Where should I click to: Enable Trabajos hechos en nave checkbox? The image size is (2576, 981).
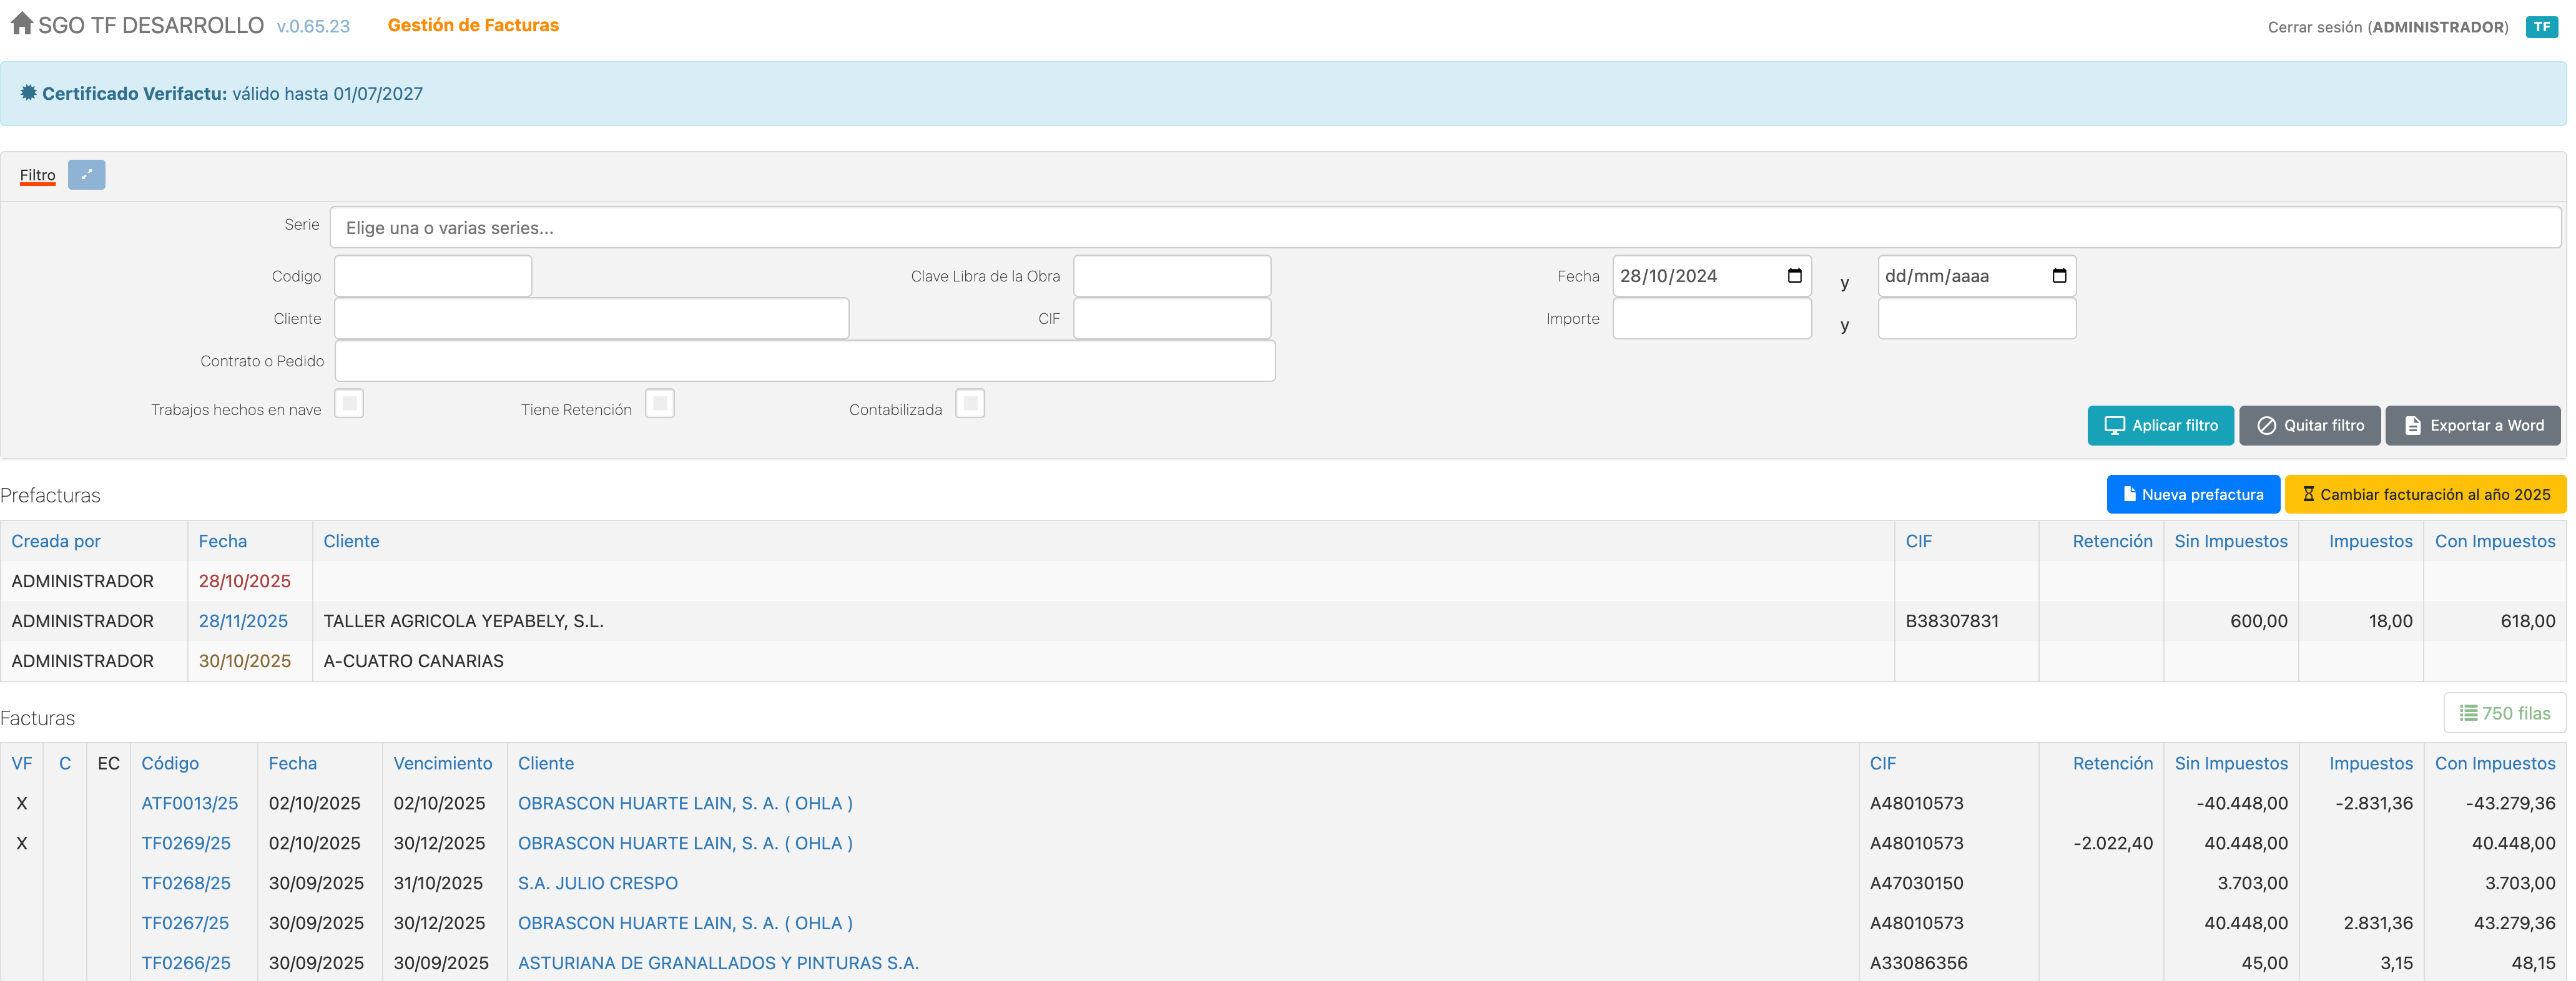pyautogui.click(x=349, y=404)
